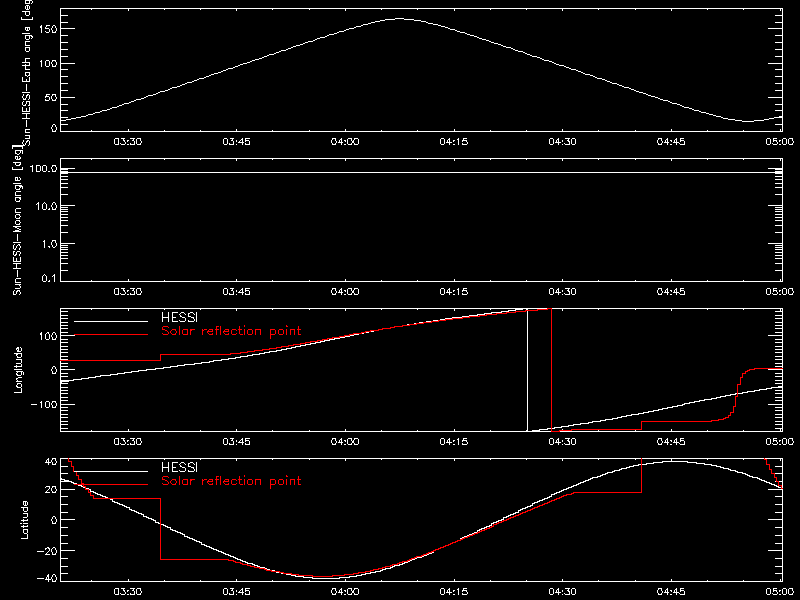800x600 pixels.
Task: Click the Sun-HESSI-Moon angle axis title
Action: click(17, 220)
